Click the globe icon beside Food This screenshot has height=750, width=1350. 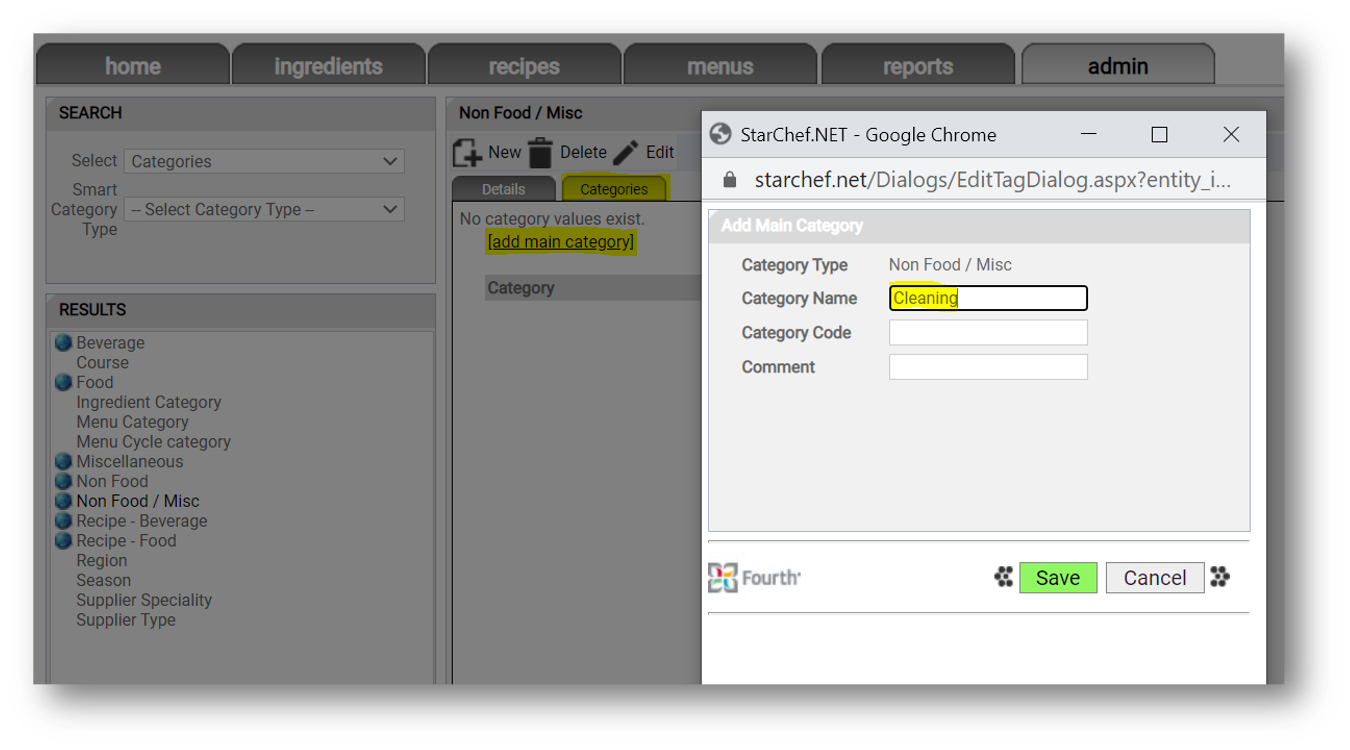pos(64,382)
